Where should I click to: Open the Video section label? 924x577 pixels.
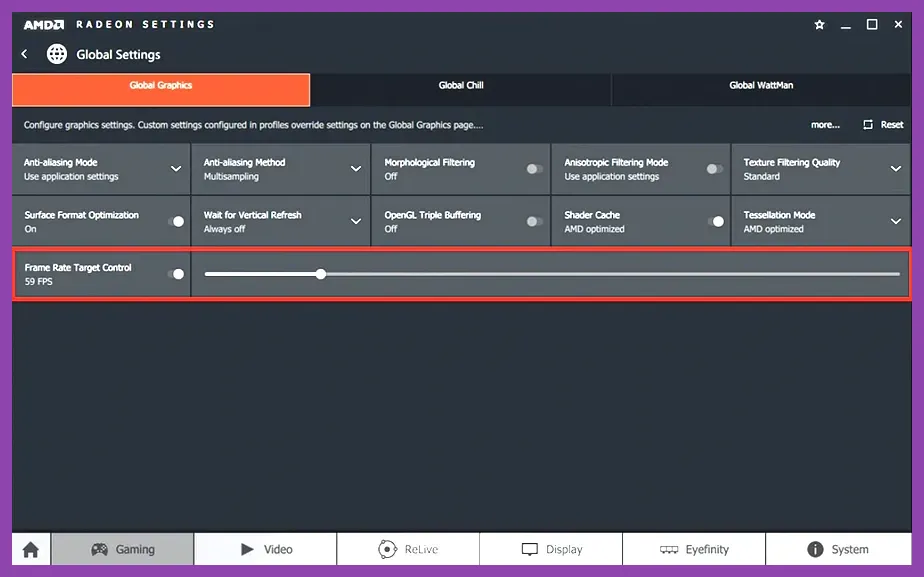(278, 549)
